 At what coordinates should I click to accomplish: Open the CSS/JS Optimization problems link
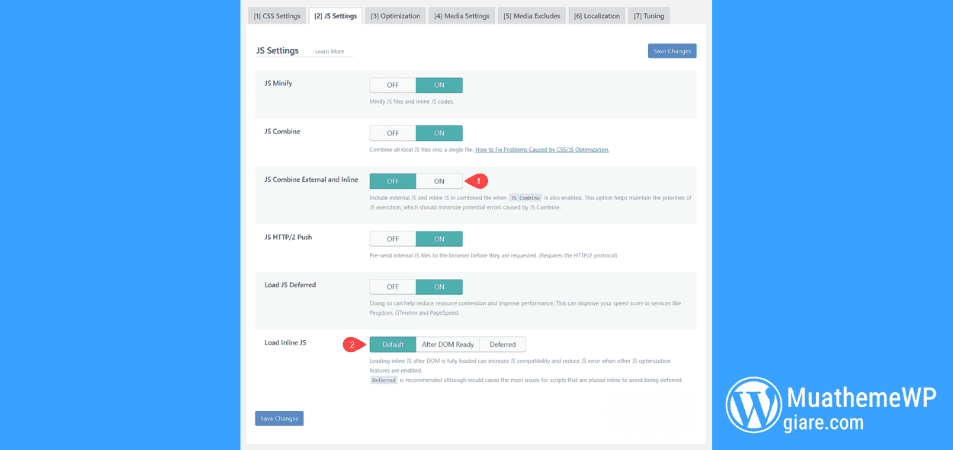[x=541, y=149]
